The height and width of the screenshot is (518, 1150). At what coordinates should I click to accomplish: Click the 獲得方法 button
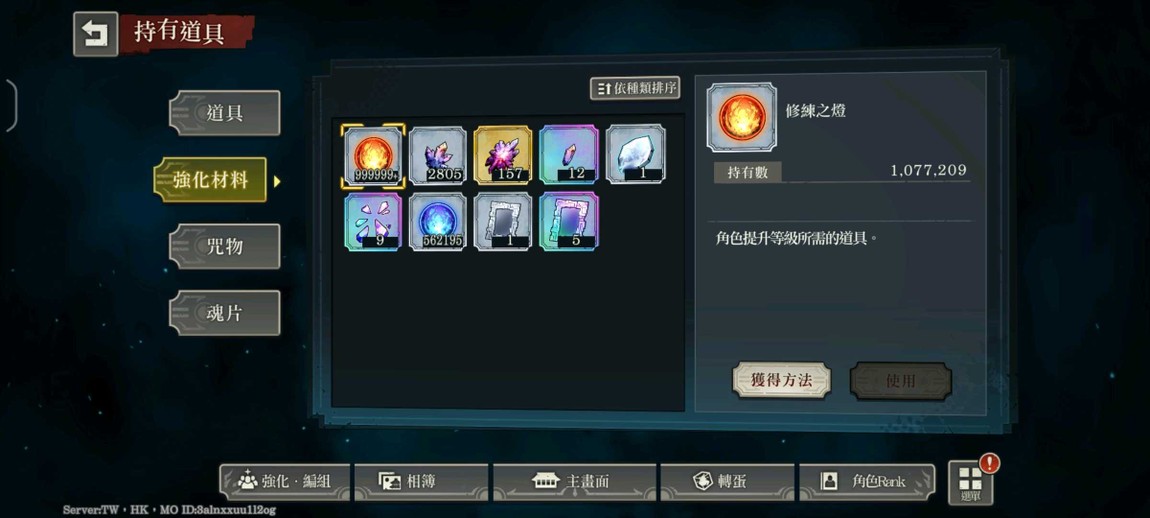782,380
